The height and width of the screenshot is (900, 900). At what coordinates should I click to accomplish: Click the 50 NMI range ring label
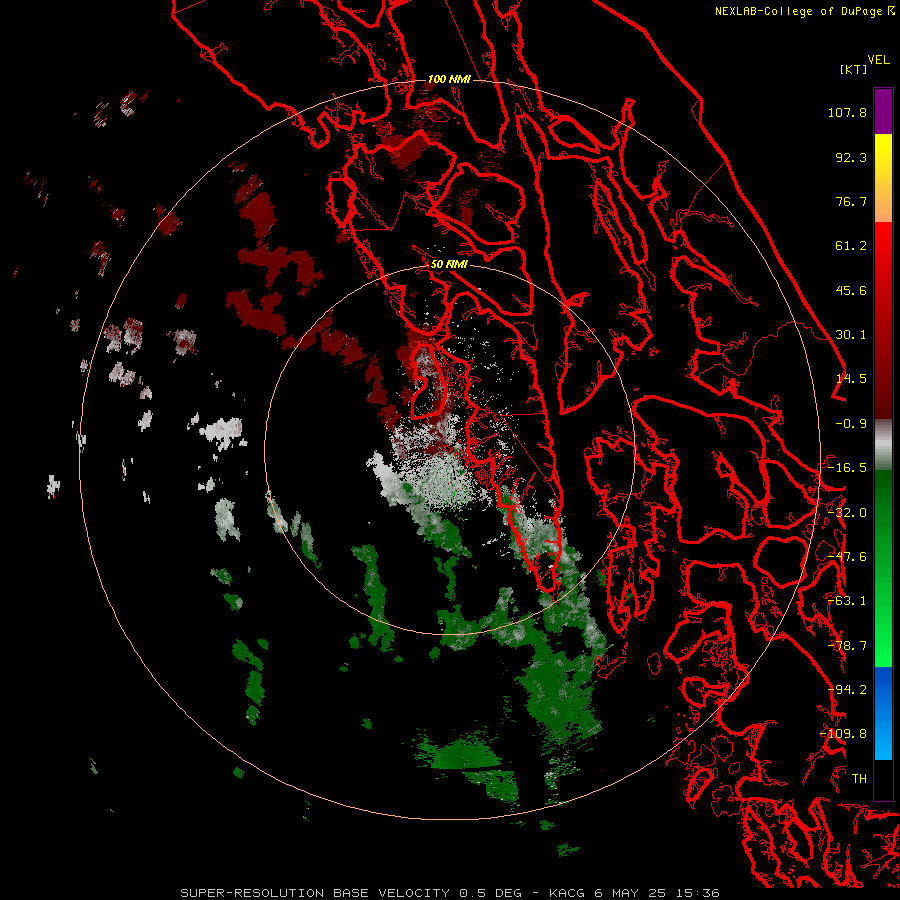point(449,265)
